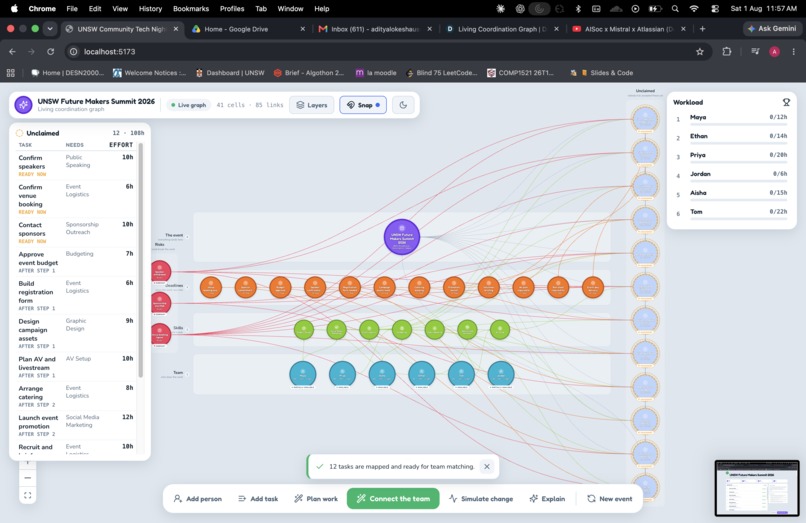Collapse the Team row chevron
The height and width of the screenshot is (523, 806).
(187, 374)
